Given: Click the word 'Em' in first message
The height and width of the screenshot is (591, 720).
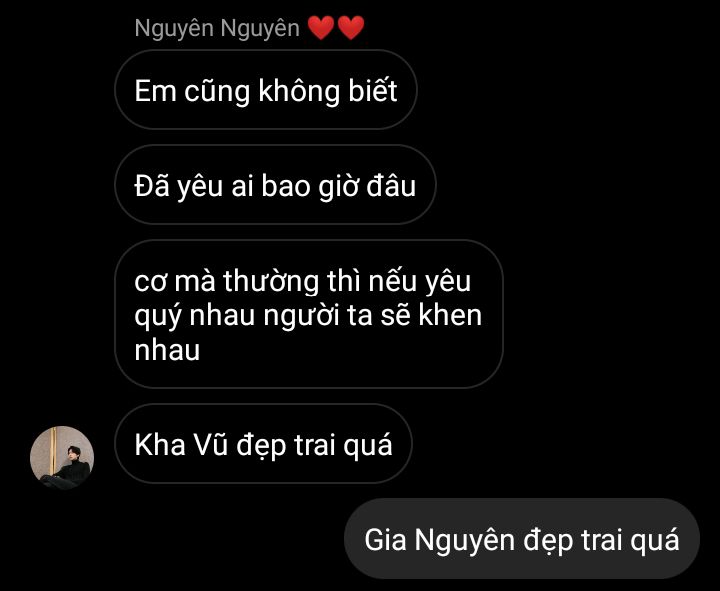Looking at the screenshot, I should (155, 90).
